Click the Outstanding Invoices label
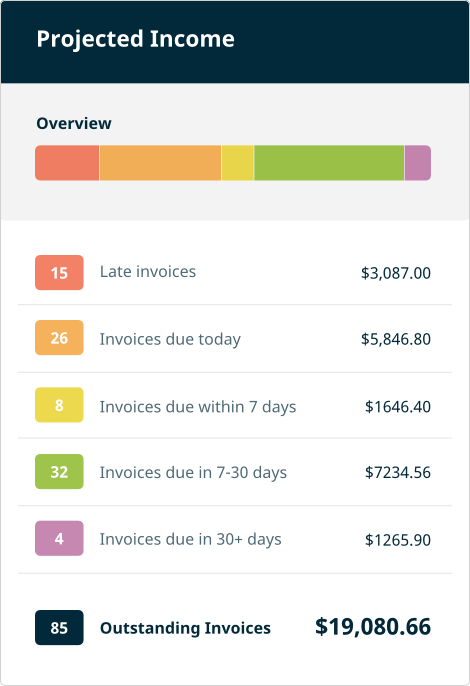This screenshot has width=470, height=686. point(185,628)
